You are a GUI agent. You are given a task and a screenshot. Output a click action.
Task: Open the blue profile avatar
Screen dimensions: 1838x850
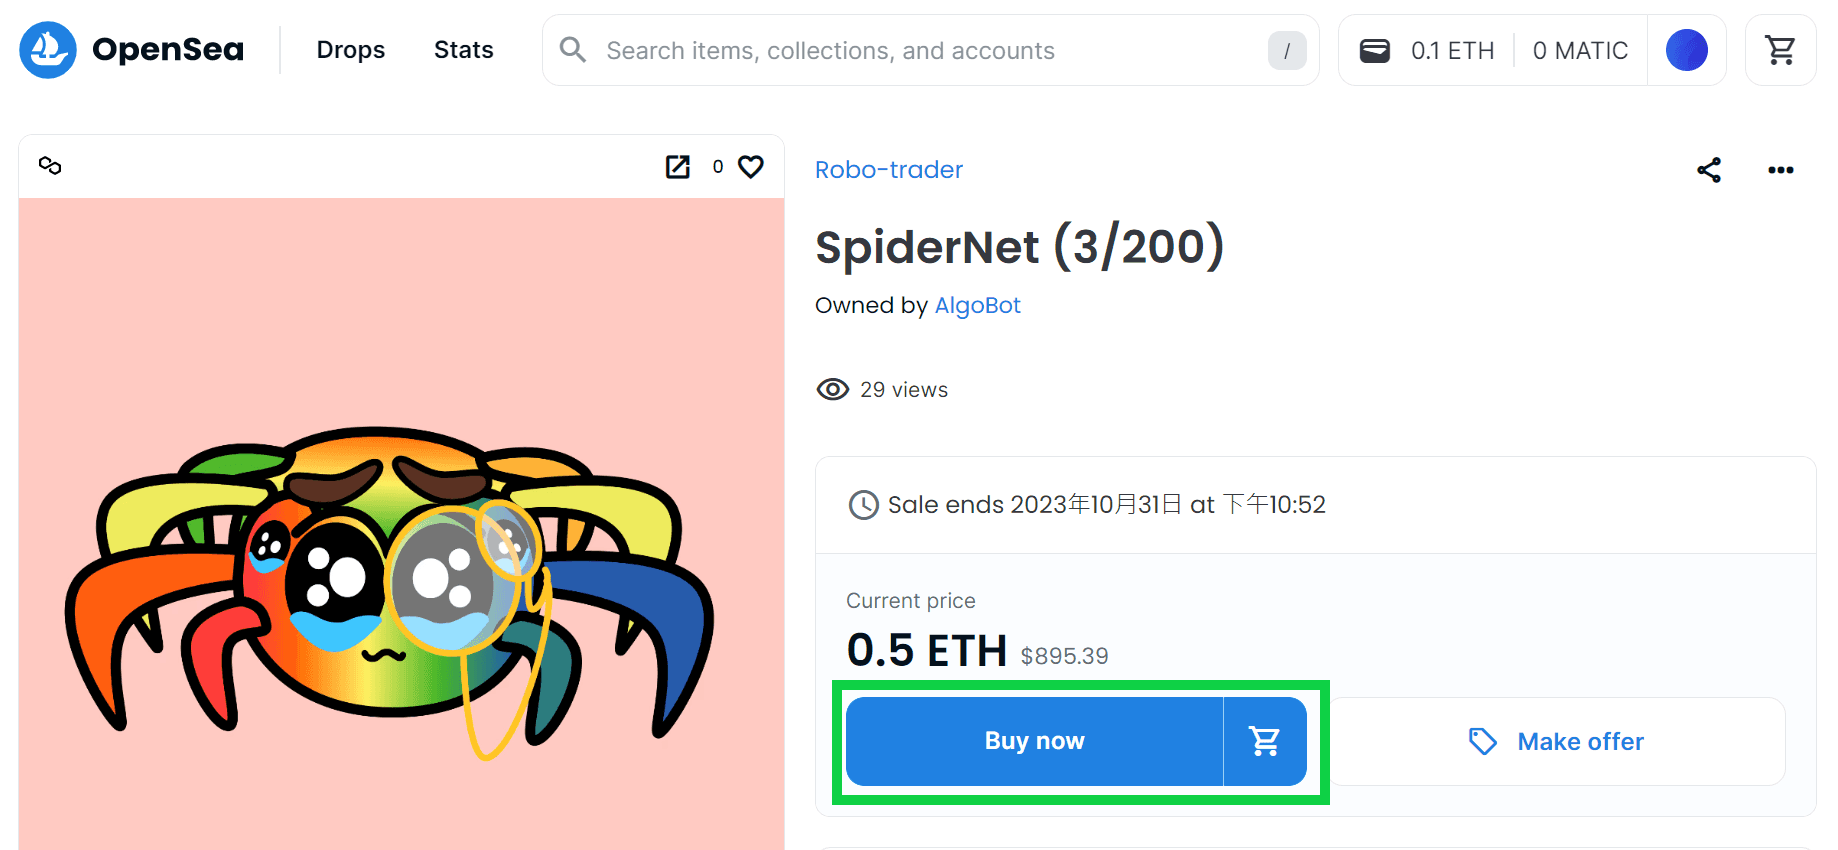click(x=1686, y=50)
